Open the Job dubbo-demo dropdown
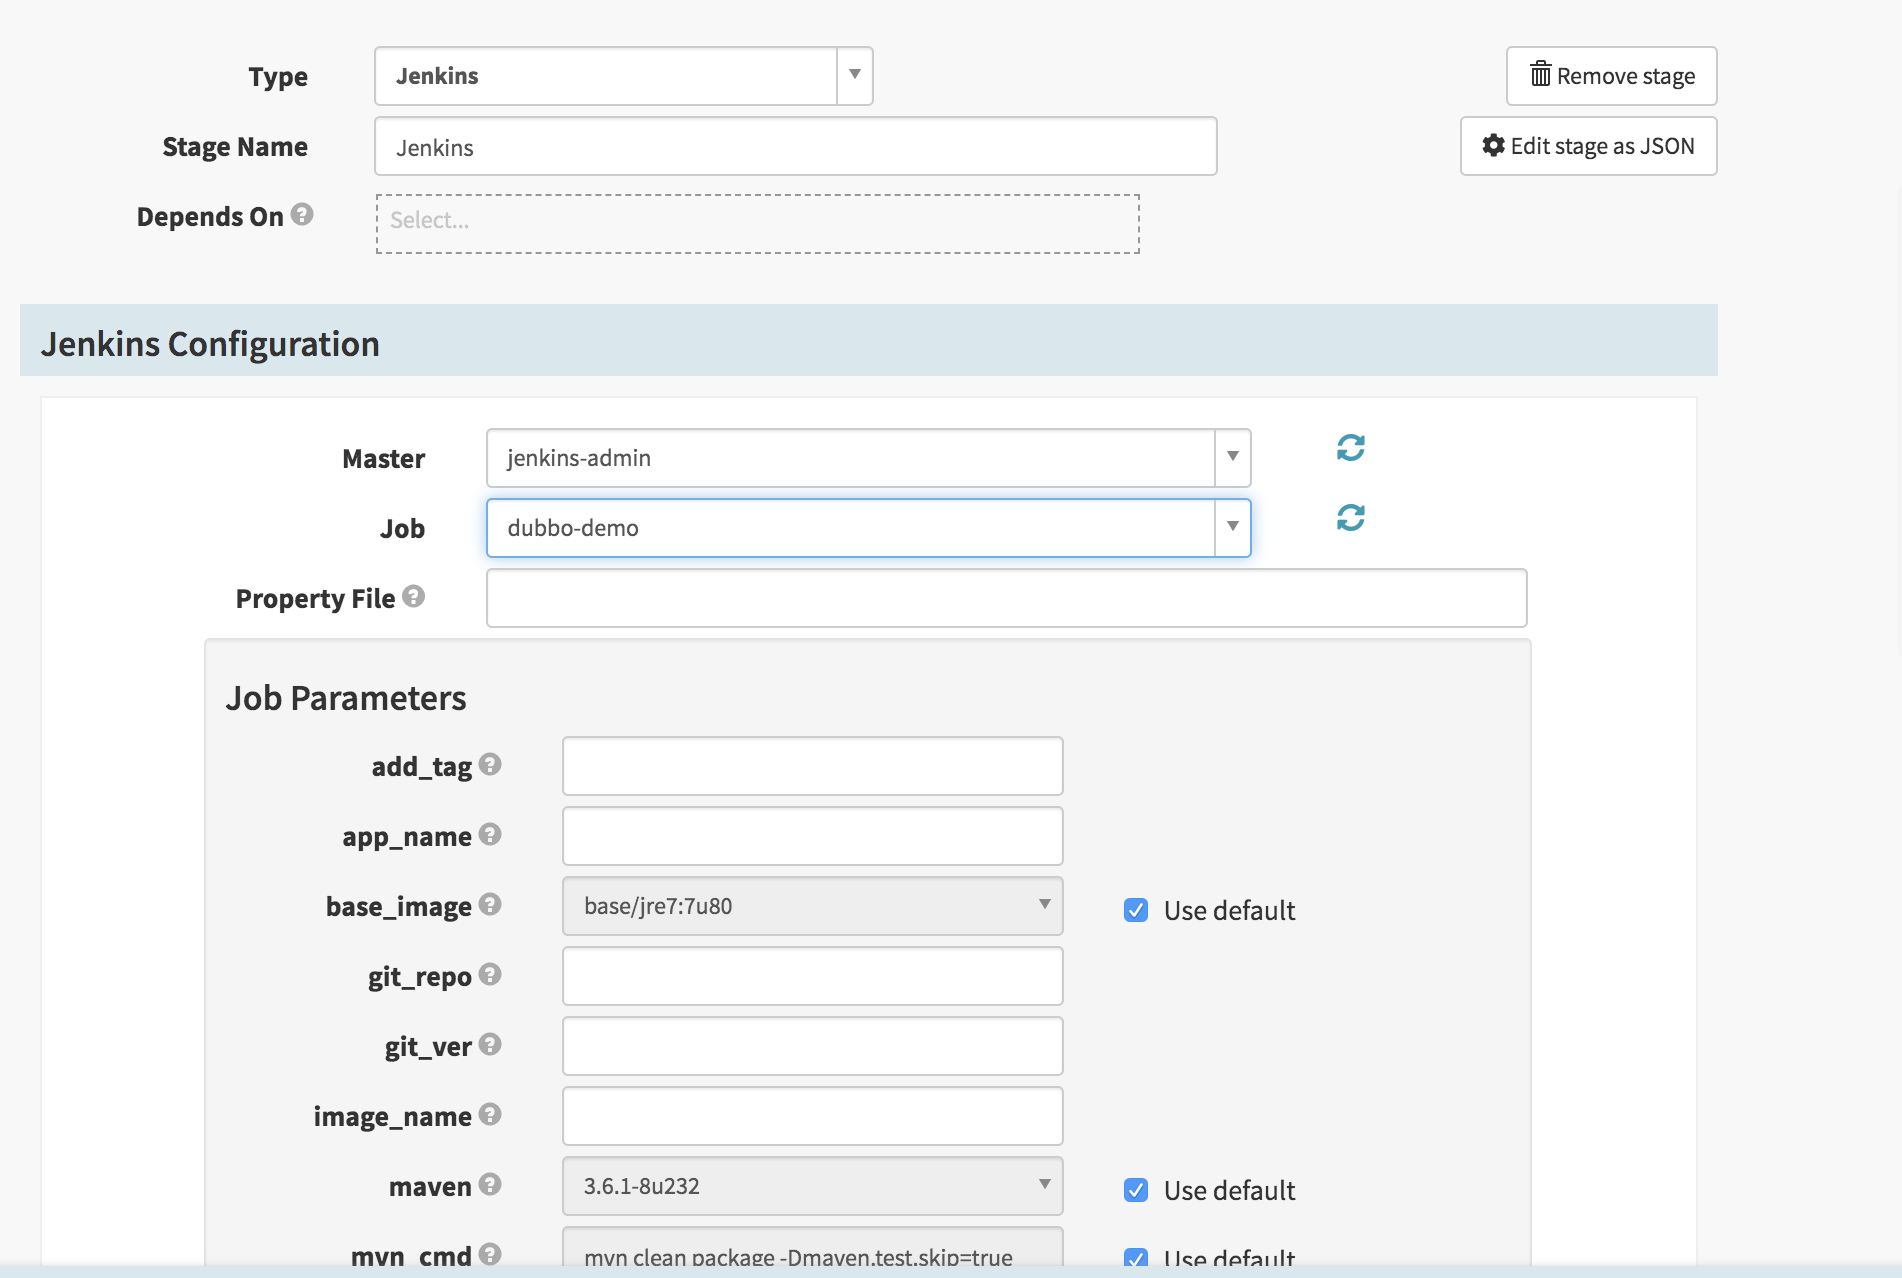The height and width of the screenshot is (1278, 1902). pos(869,528)
